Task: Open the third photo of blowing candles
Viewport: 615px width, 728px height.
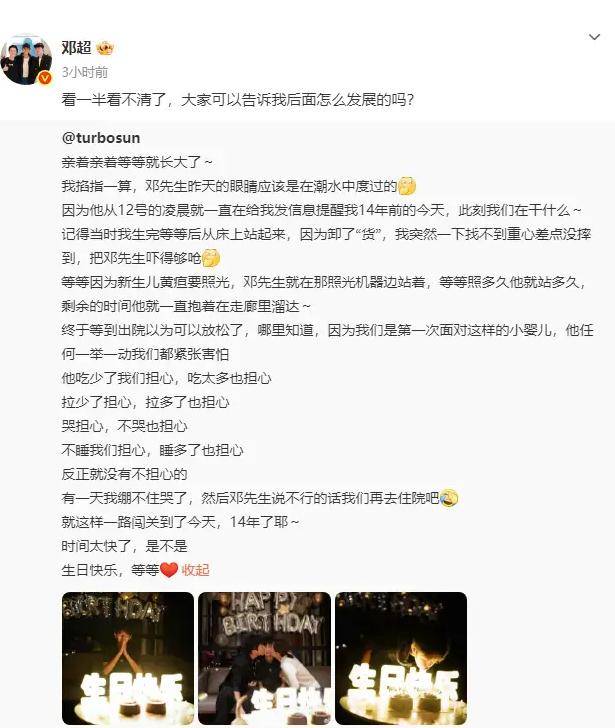Action: 401,658
